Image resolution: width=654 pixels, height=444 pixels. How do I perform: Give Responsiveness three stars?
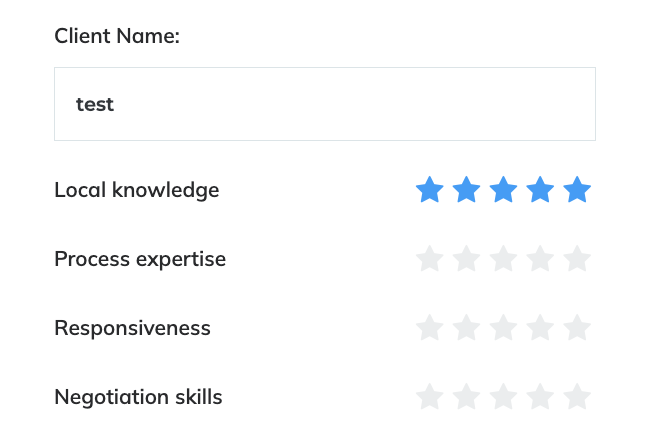[x=503, y=328]
